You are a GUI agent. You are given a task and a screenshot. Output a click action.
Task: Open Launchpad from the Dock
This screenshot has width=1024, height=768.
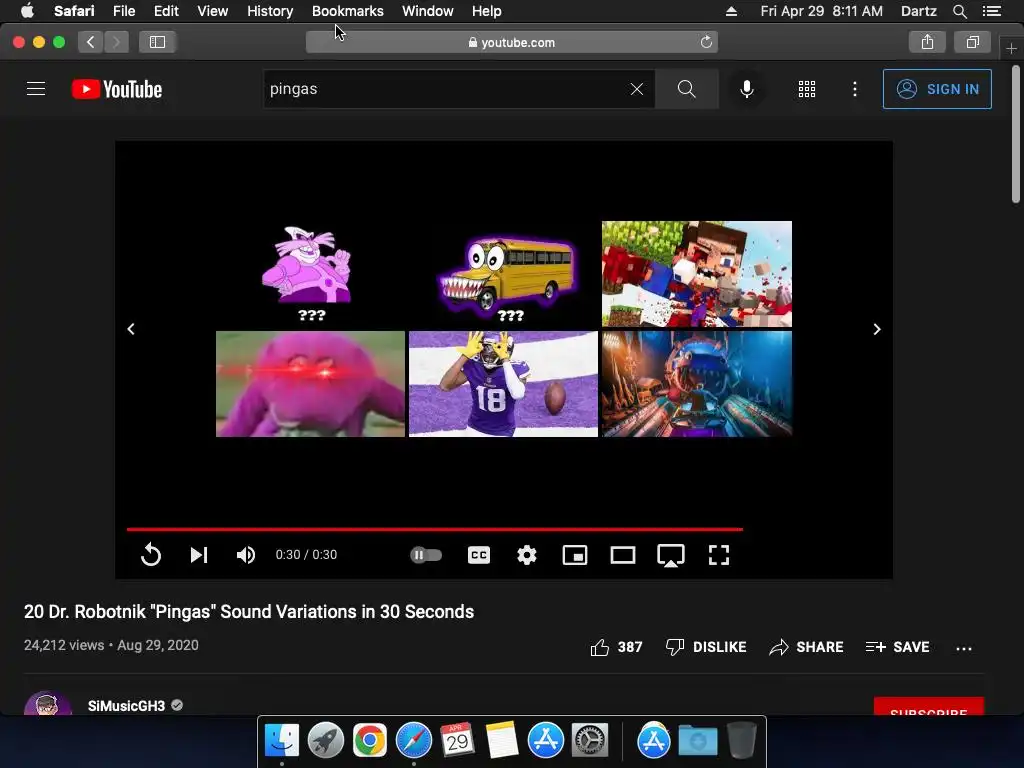point(325,740)
